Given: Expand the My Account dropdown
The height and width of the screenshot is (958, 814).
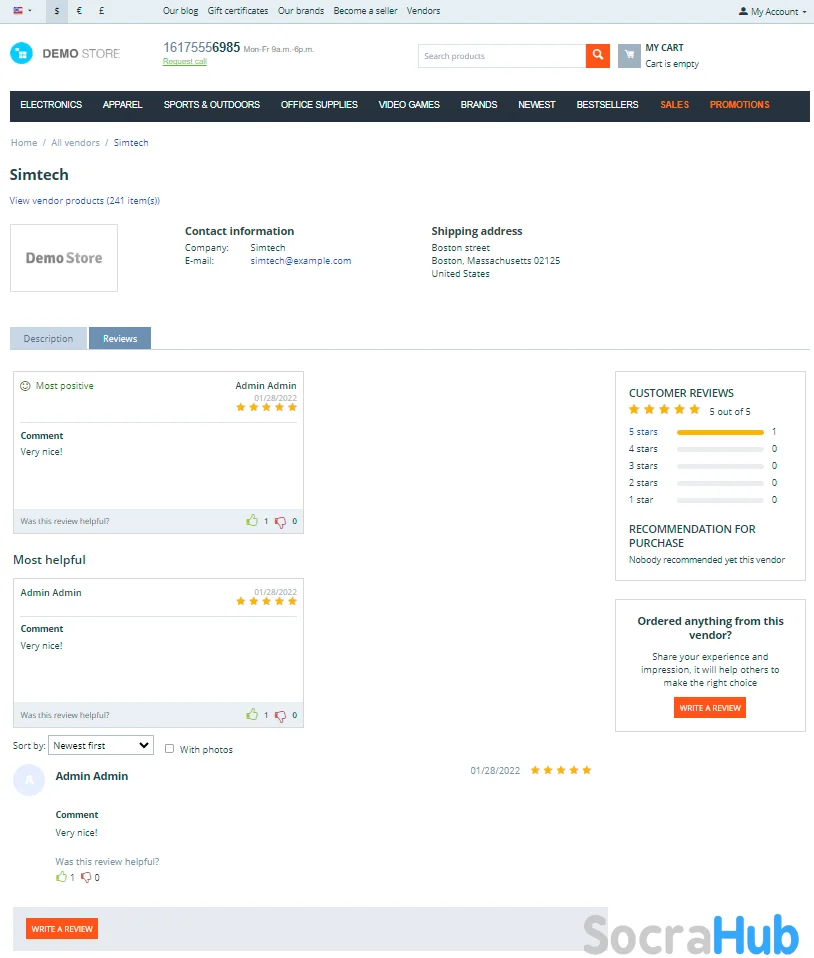Looking at the screenshot, I should click(772, 12).
